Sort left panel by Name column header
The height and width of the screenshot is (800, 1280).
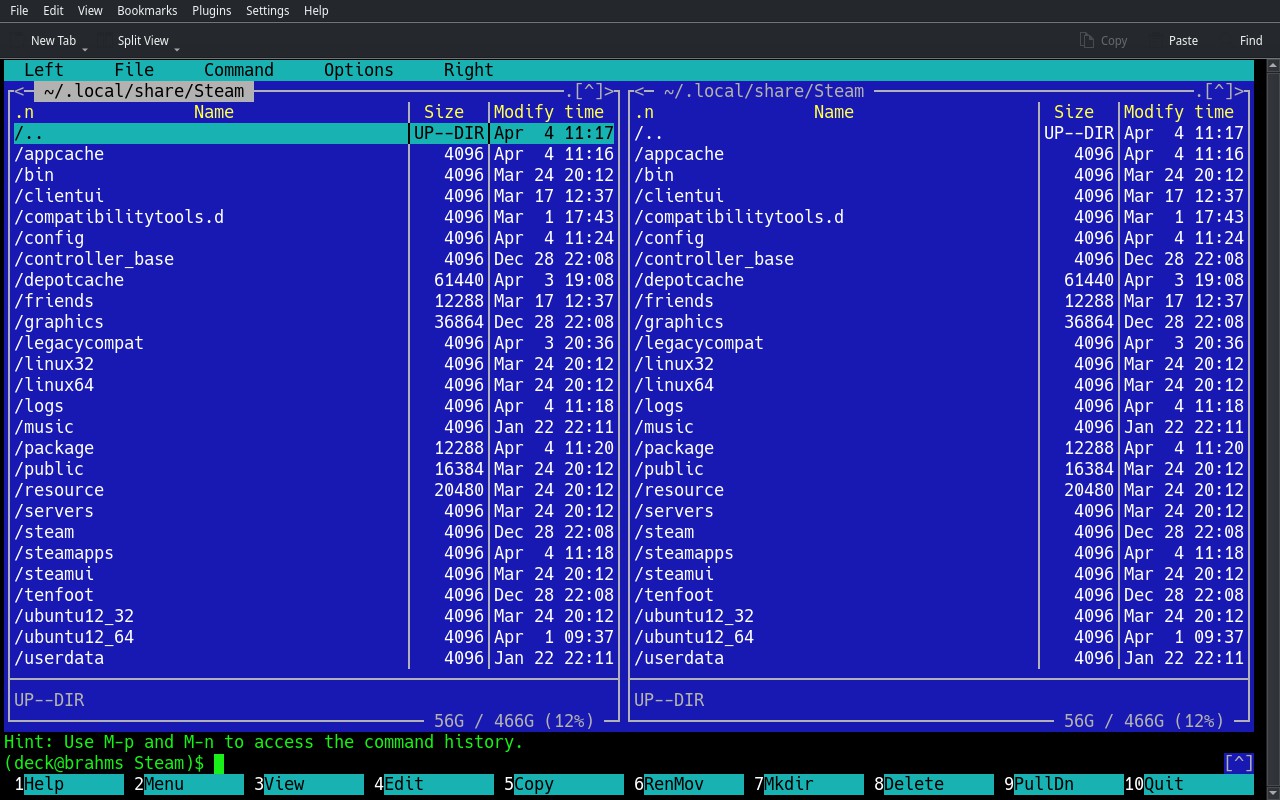(x=214, y=112)
